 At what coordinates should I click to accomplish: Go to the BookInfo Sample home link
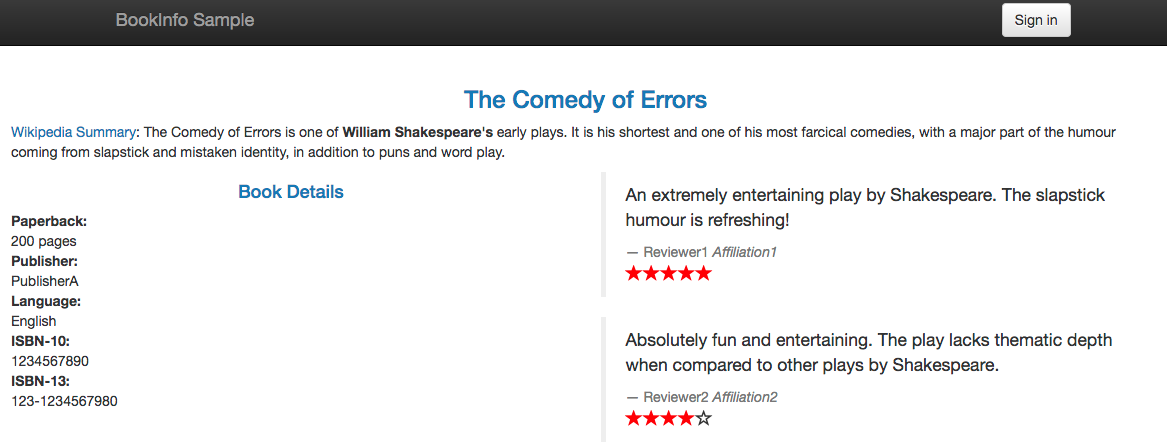click(x=185, y=20)
